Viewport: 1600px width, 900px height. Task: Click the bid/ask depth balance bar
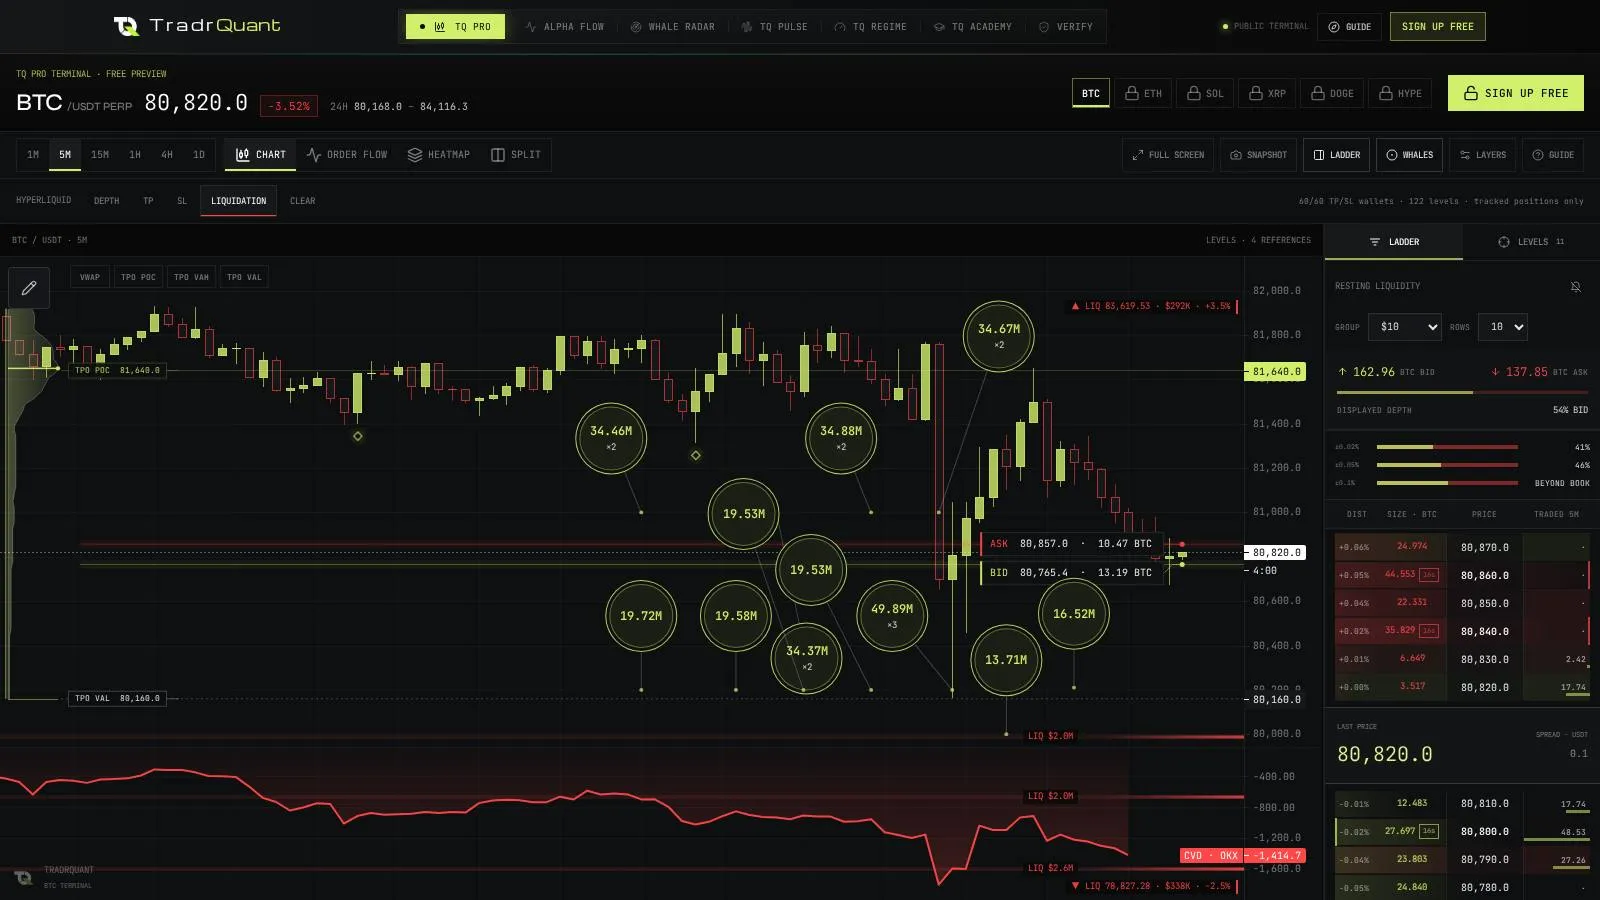coord(1462,392)
